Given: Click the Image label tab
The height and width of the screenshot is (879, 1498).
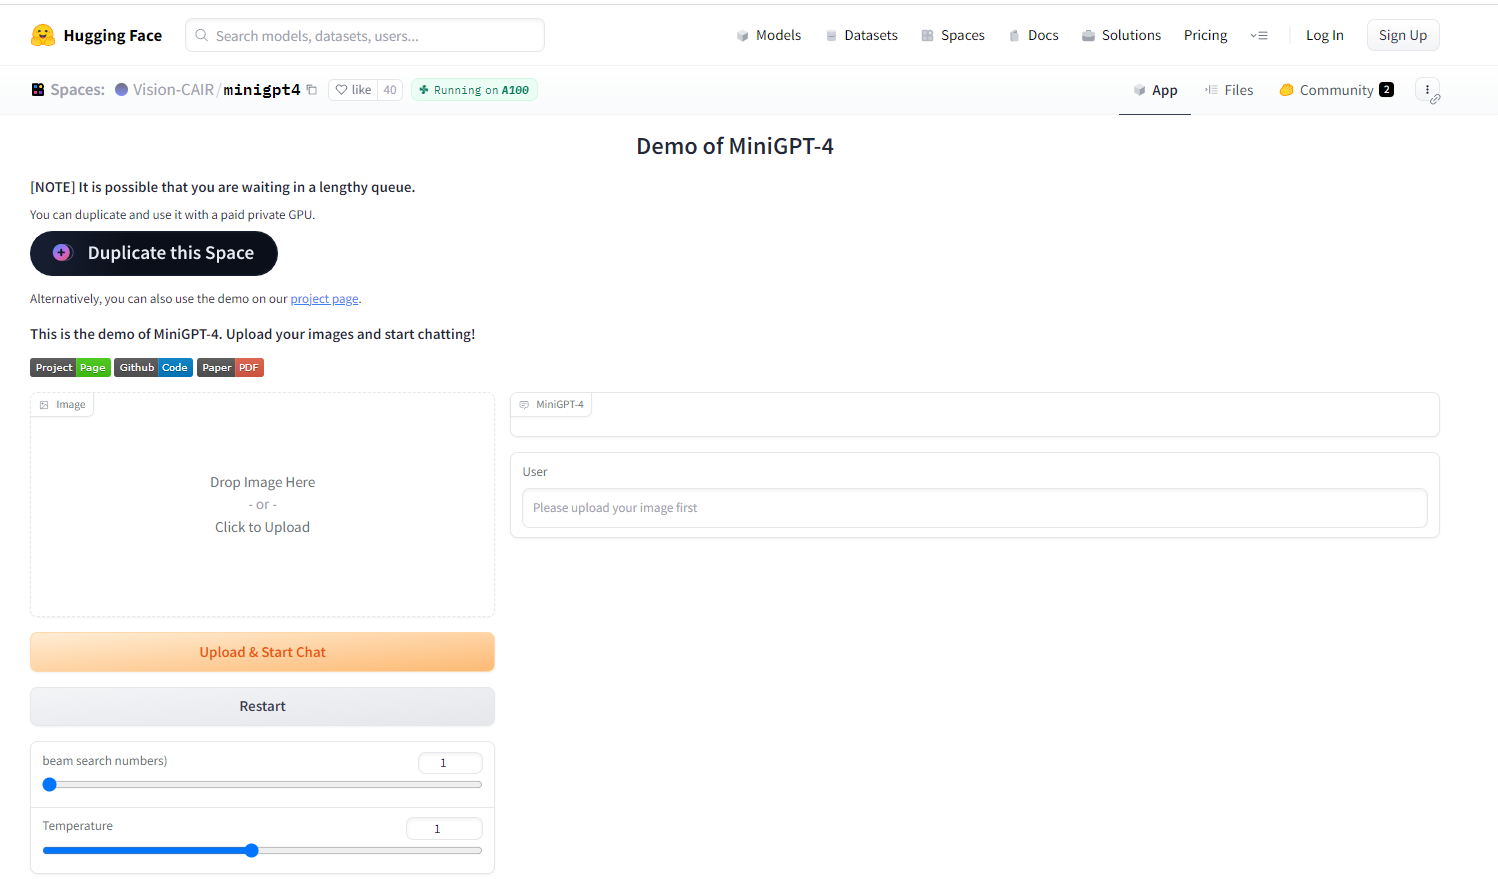Looking at the screenshot, I should tap(62, 405).
